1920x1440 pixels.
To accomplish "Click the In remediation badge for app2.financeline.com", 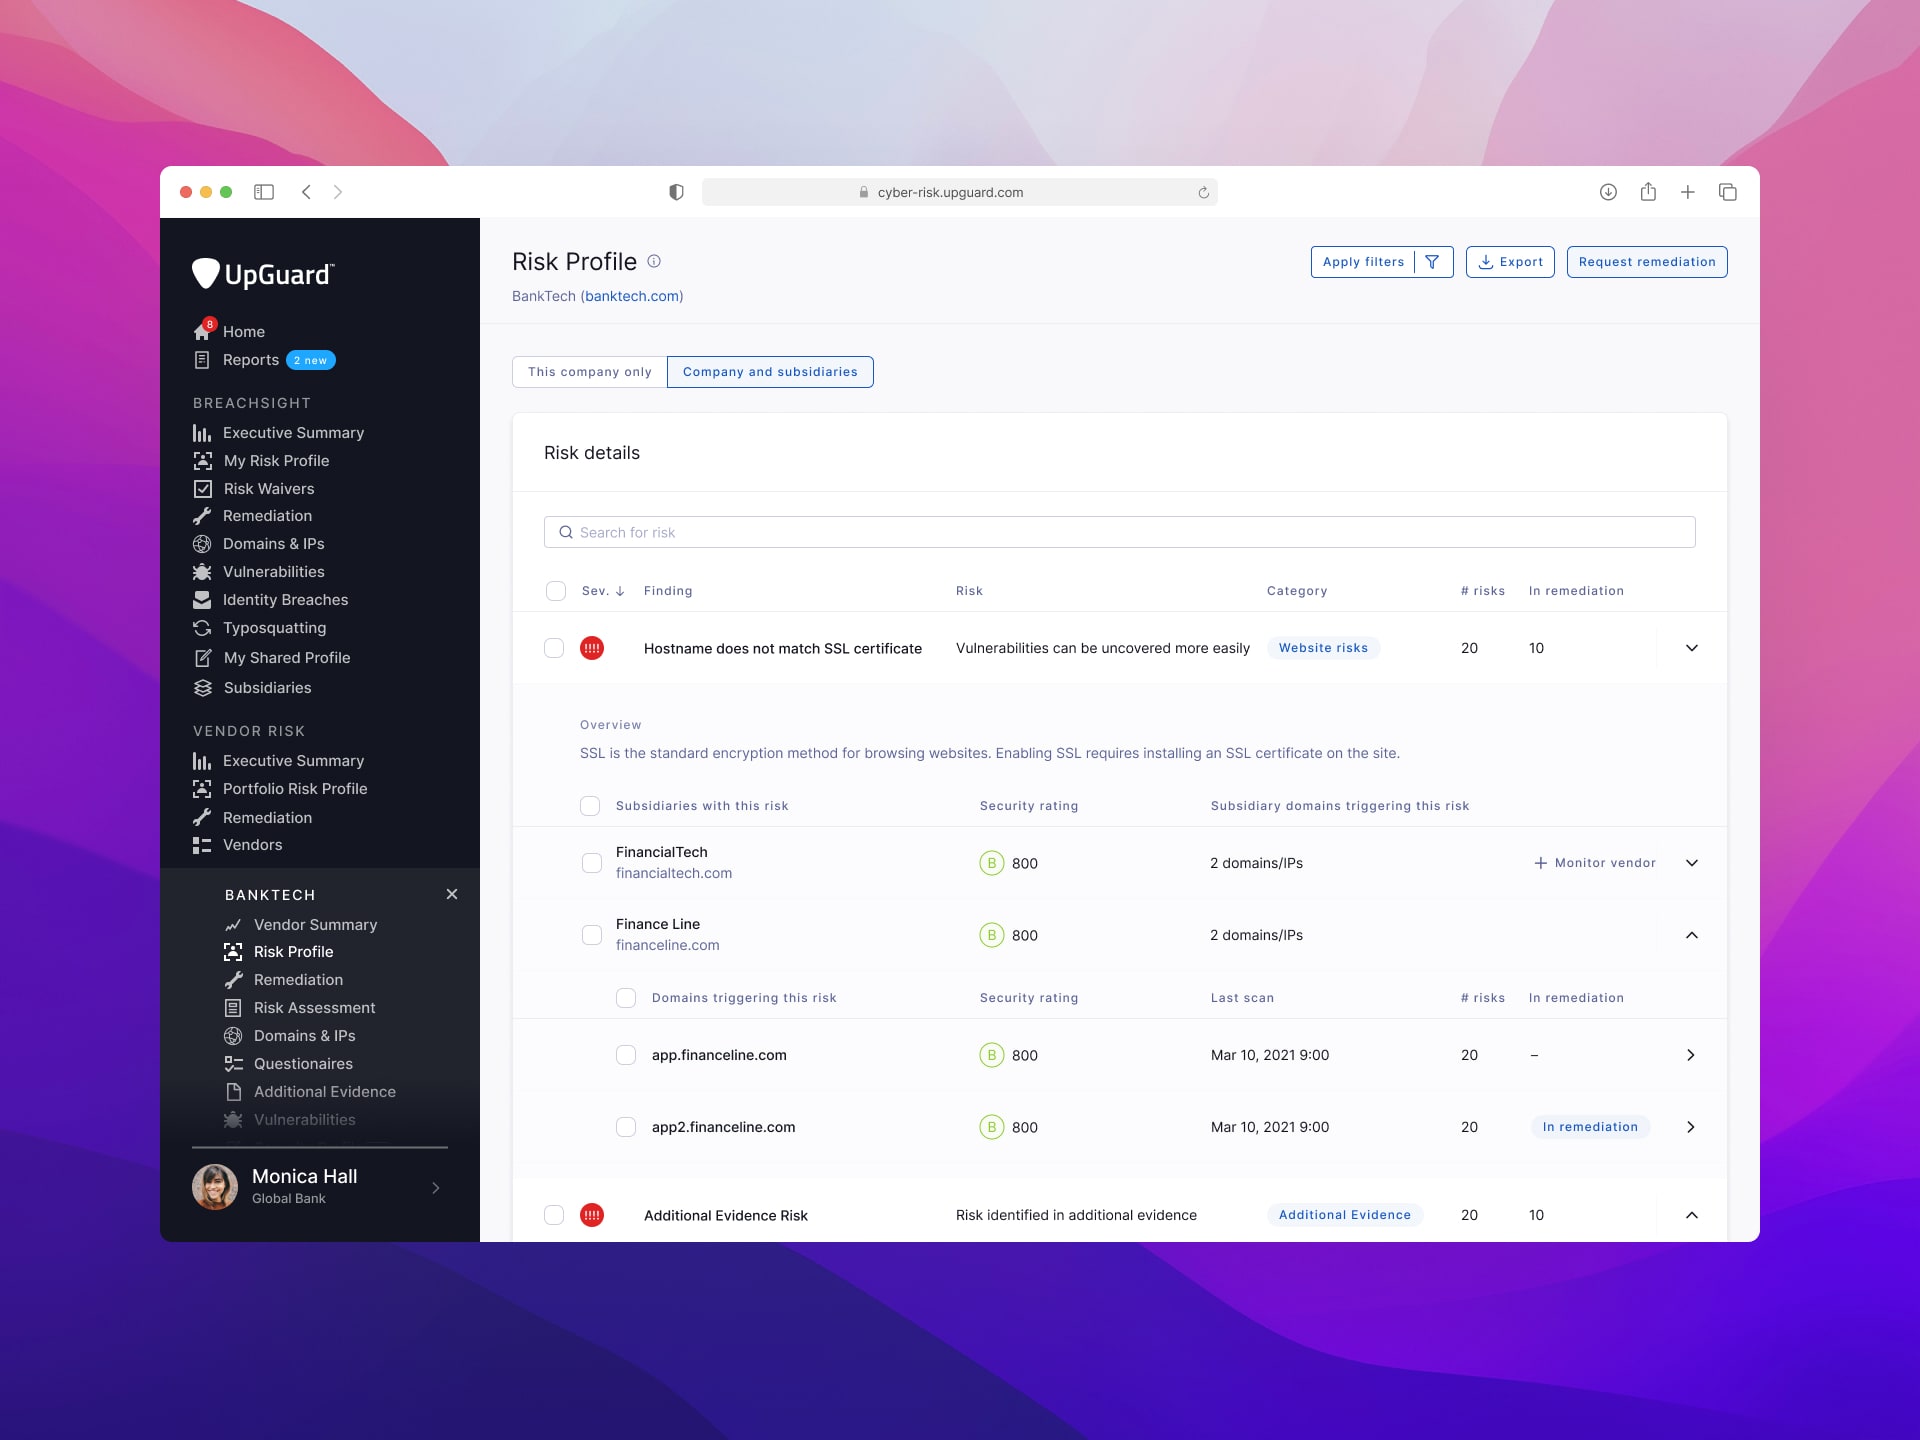I will (1590, 1127).
